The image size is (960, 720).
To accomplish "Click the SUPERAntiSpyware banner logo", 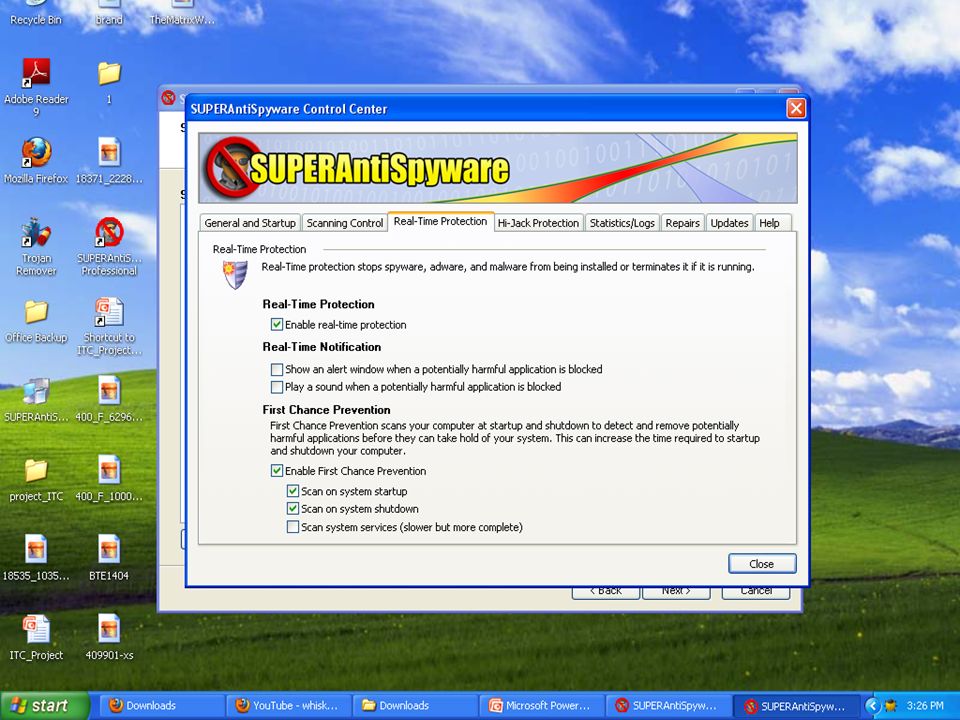I will tap(358, 167).
